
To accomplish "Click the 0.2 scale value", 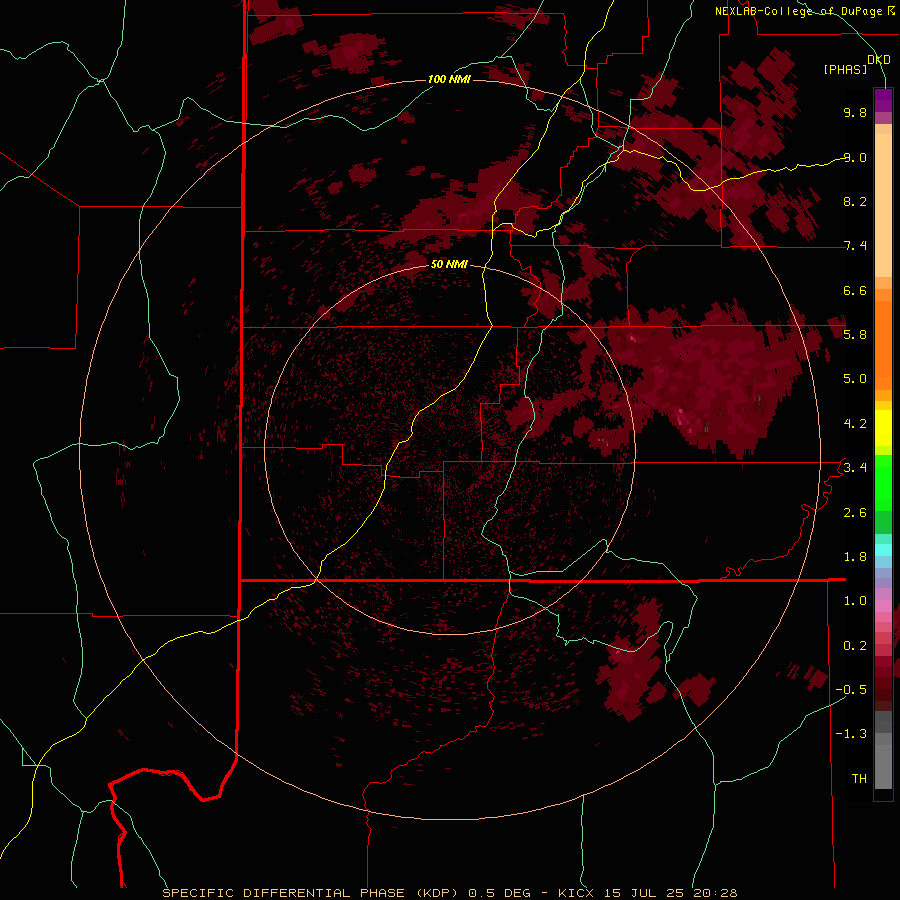I will 855,645.
